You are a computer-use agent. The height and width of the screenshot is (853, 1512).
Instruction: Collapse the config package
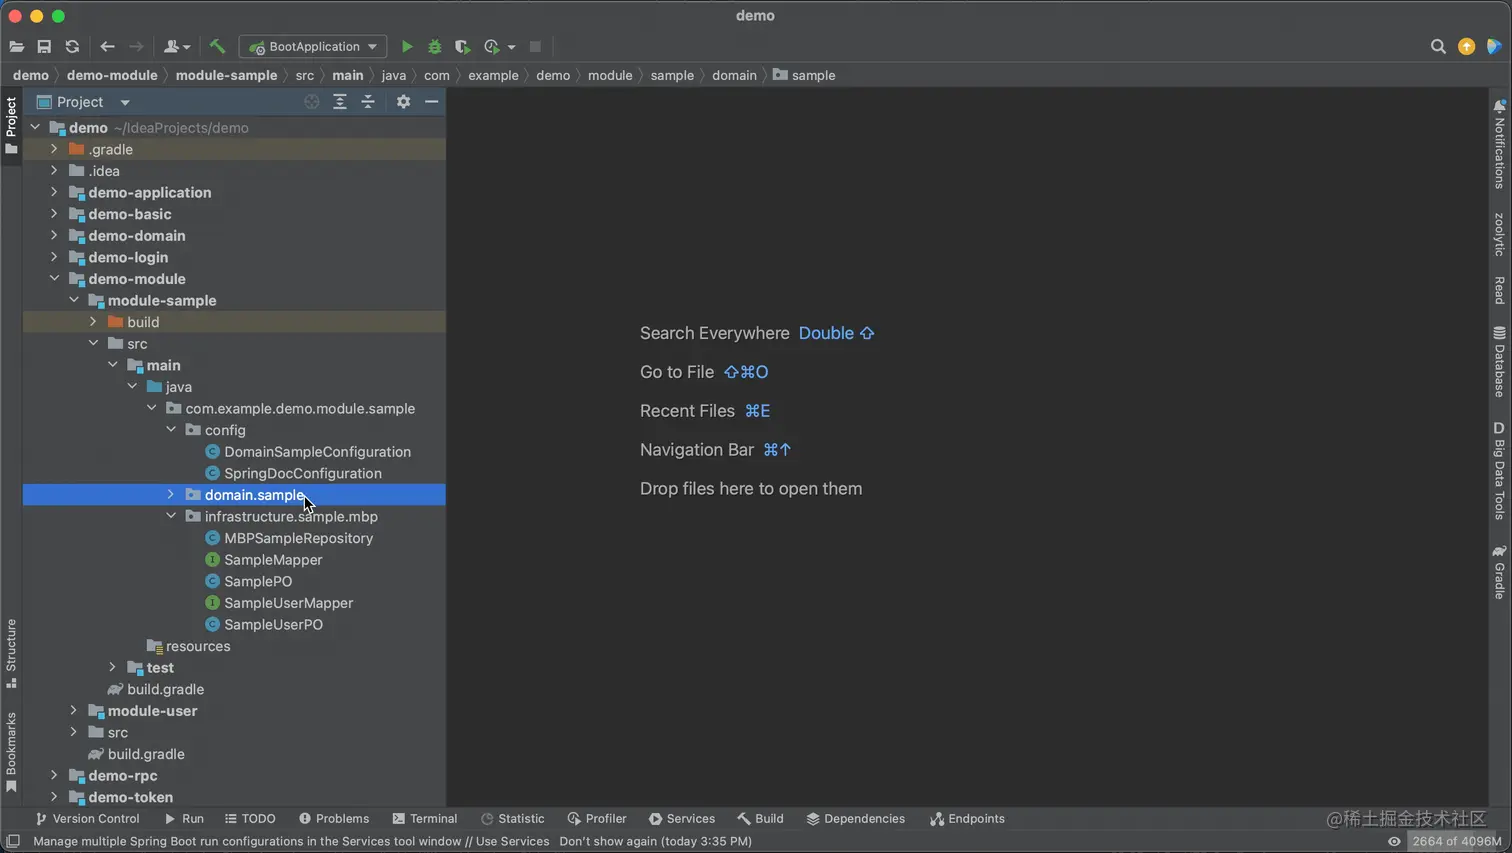pos(171,430)
